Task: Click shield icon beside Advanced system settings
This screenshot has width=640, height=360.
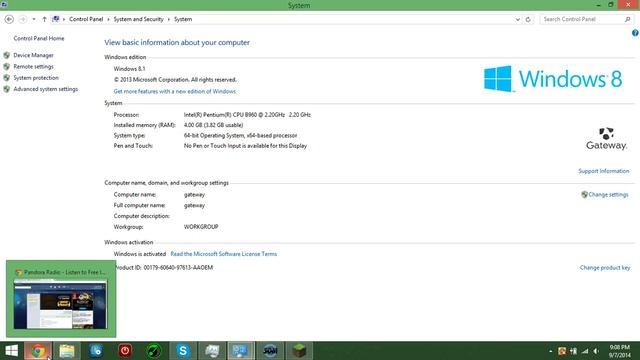Action: [7, 89]
